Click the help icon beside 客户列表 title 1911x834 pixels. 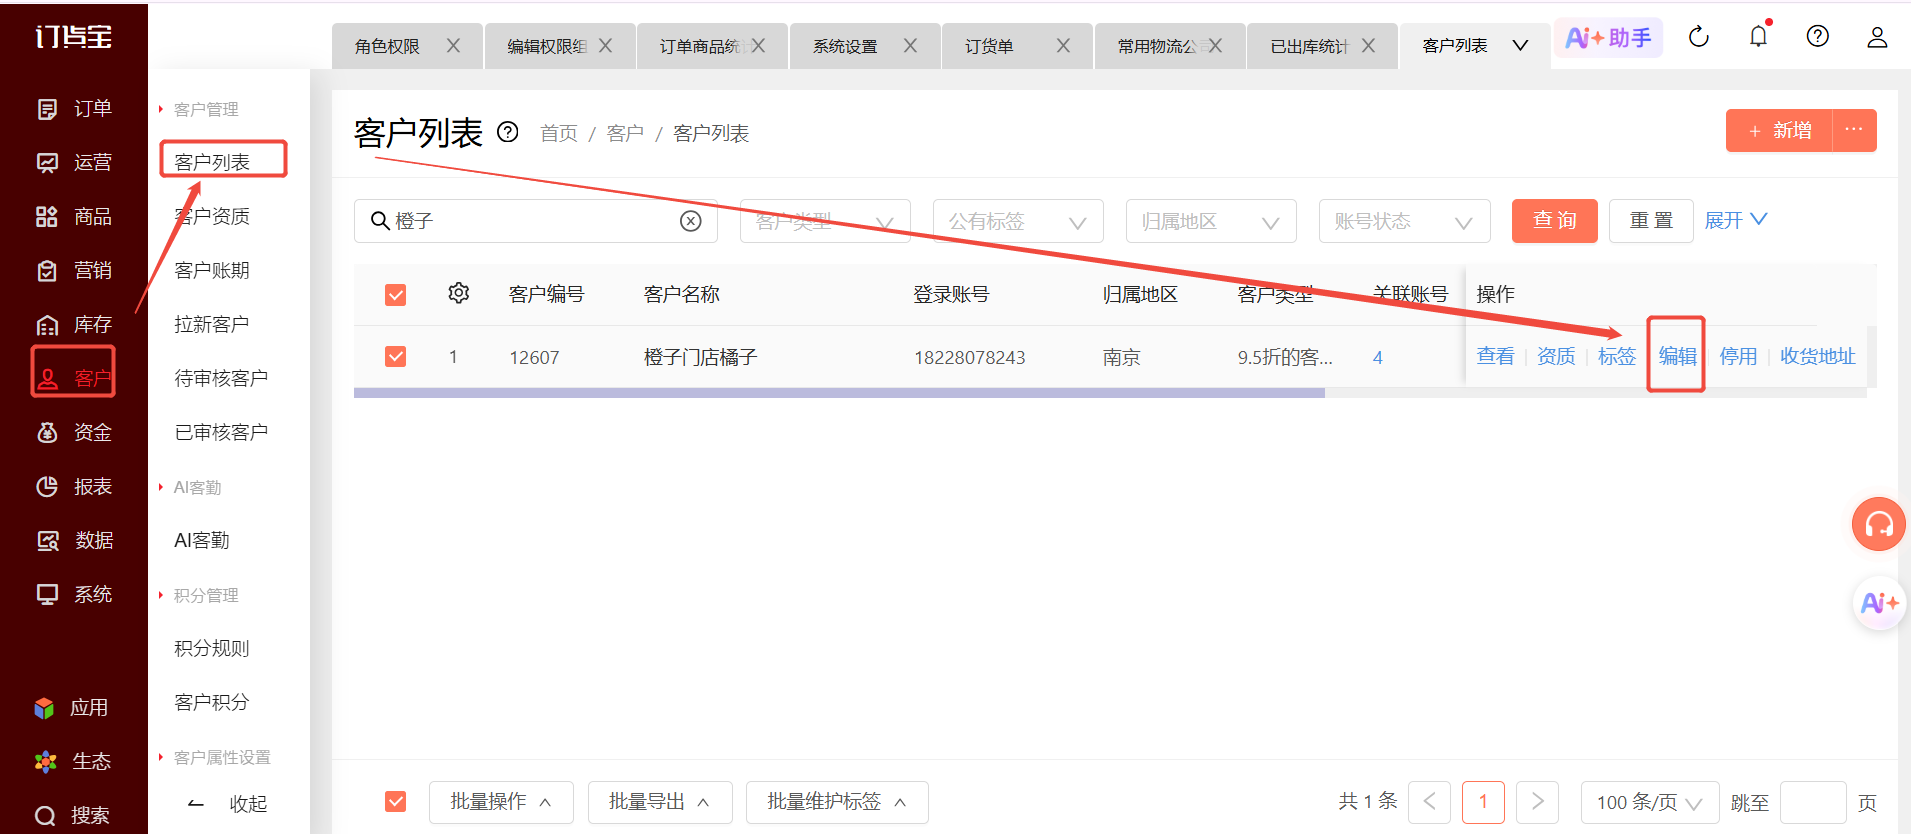(x=508, y=132)
